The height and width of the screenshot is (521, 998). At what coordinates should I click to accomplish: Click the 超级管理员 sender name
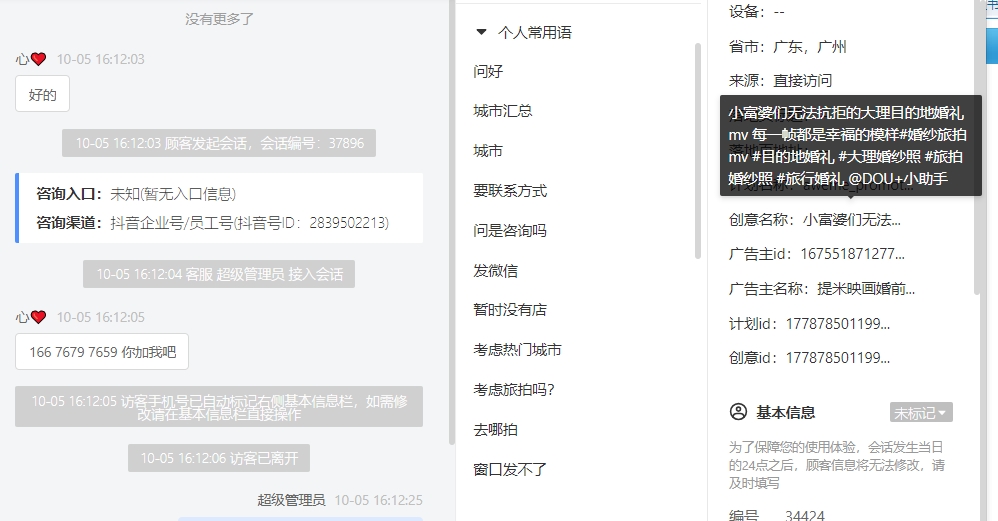coord(291,500)
